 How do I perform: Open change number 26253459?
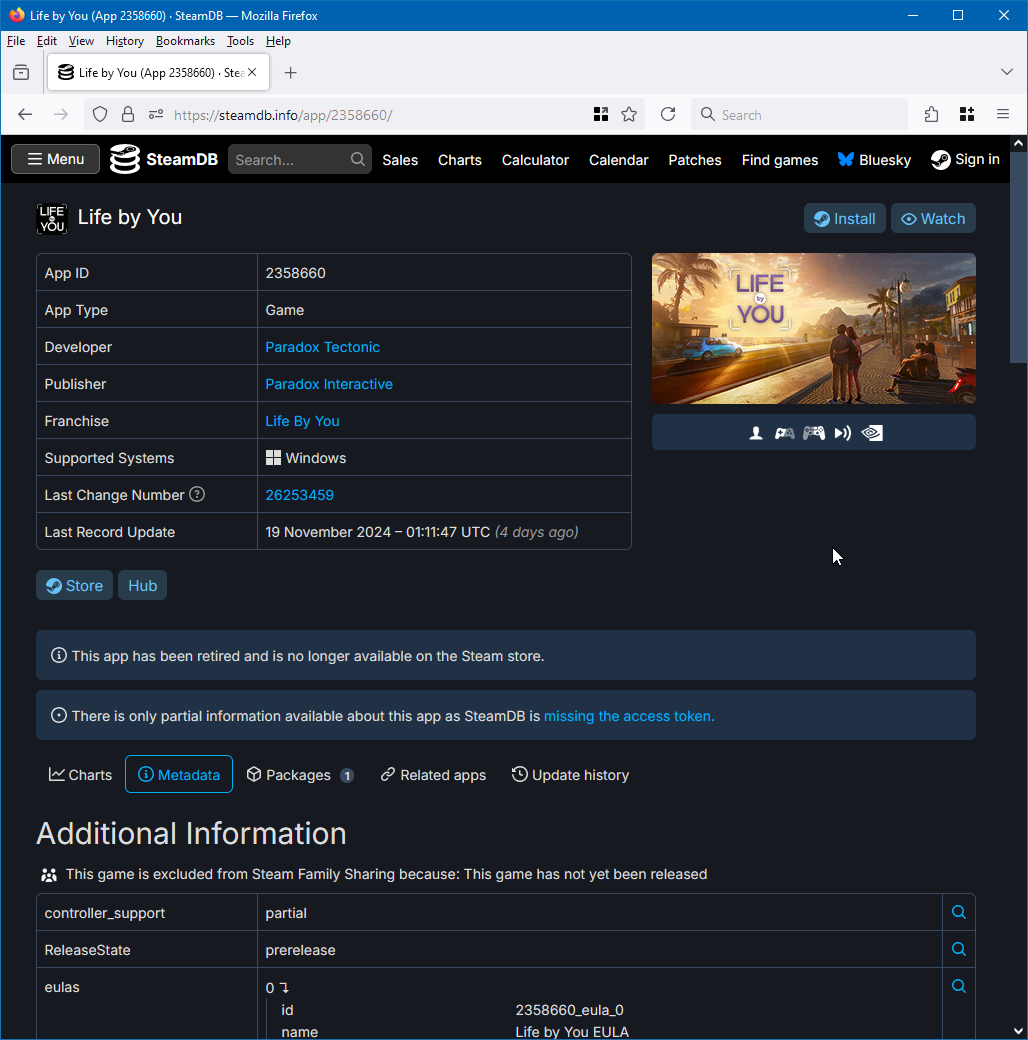click(299, 495)
